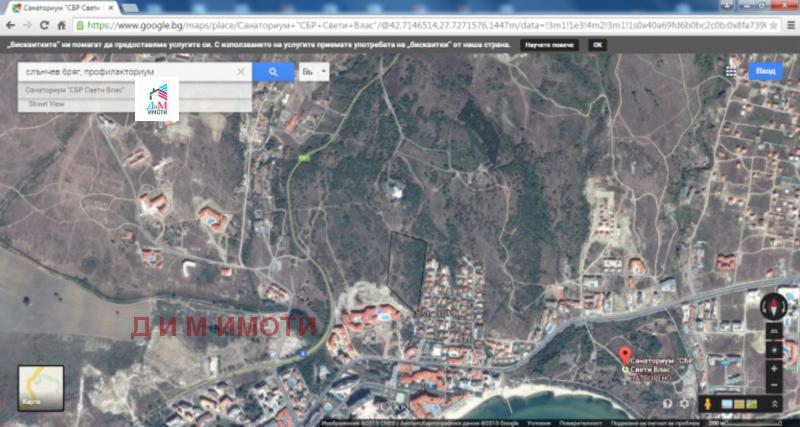
Task: Click the Вход sign-in button
Action: coord(765,72)
